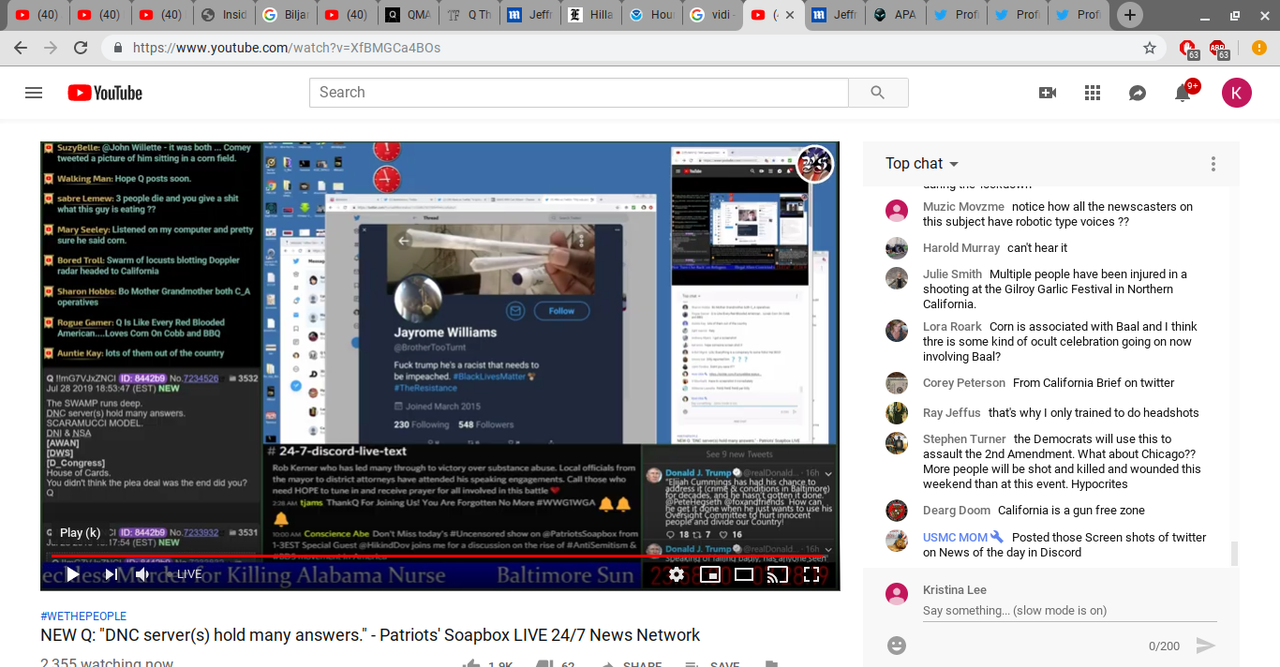Click the LIVE indicator in the player
The image size is (1280, 667).
click(x=189, y=574)
